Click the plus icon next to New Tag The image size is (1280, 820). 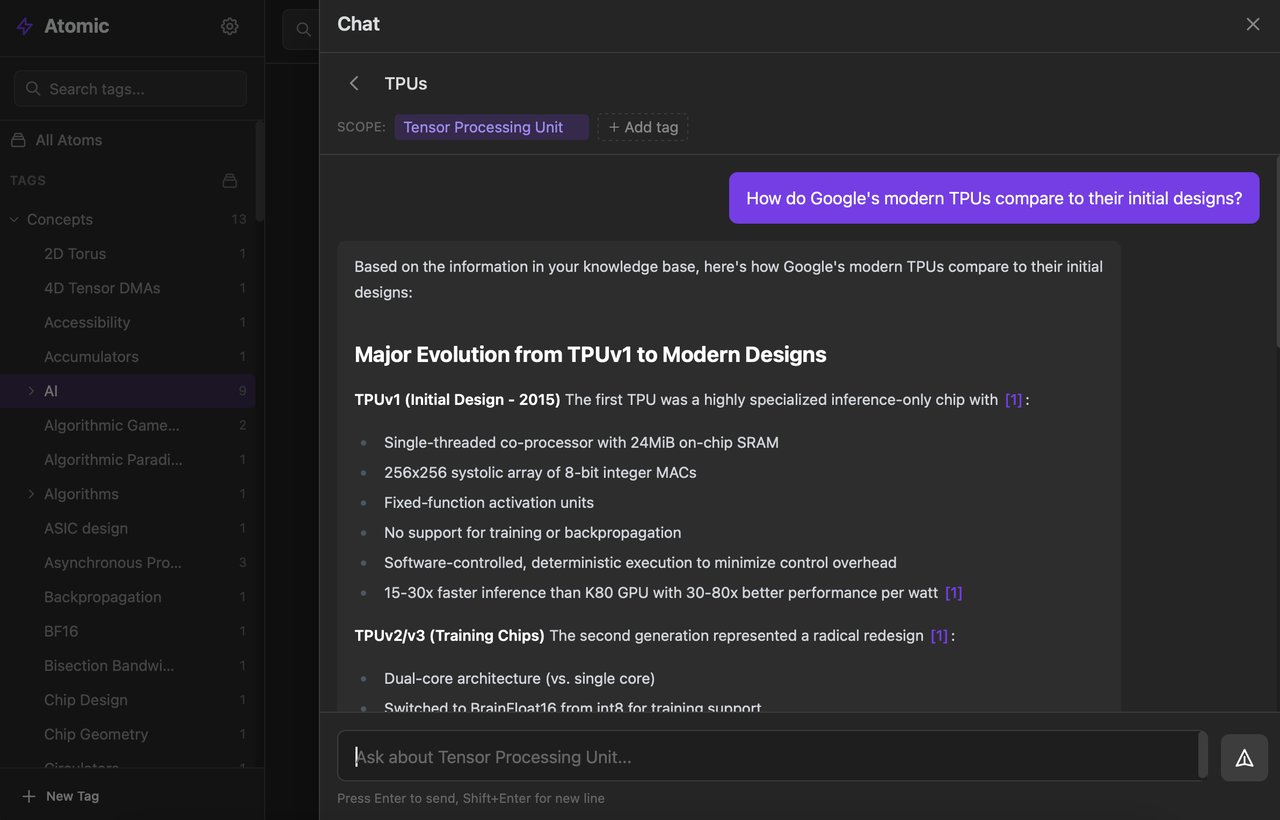29,796
